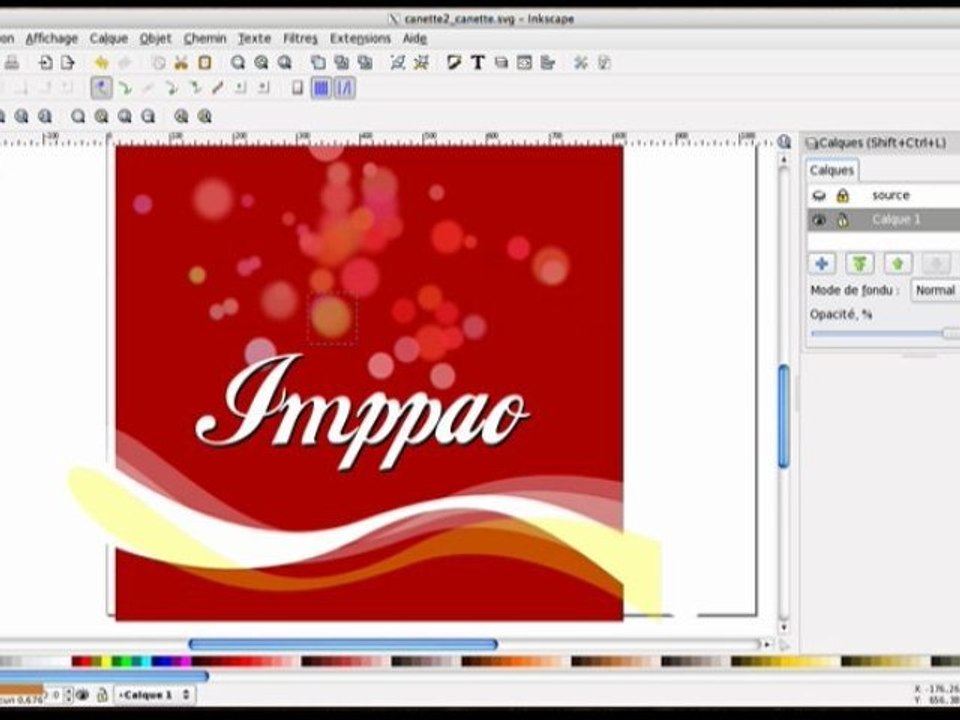This screenshot has width=960, height=720.
Task: Open the Filtres menu
Action: (300, 39)
